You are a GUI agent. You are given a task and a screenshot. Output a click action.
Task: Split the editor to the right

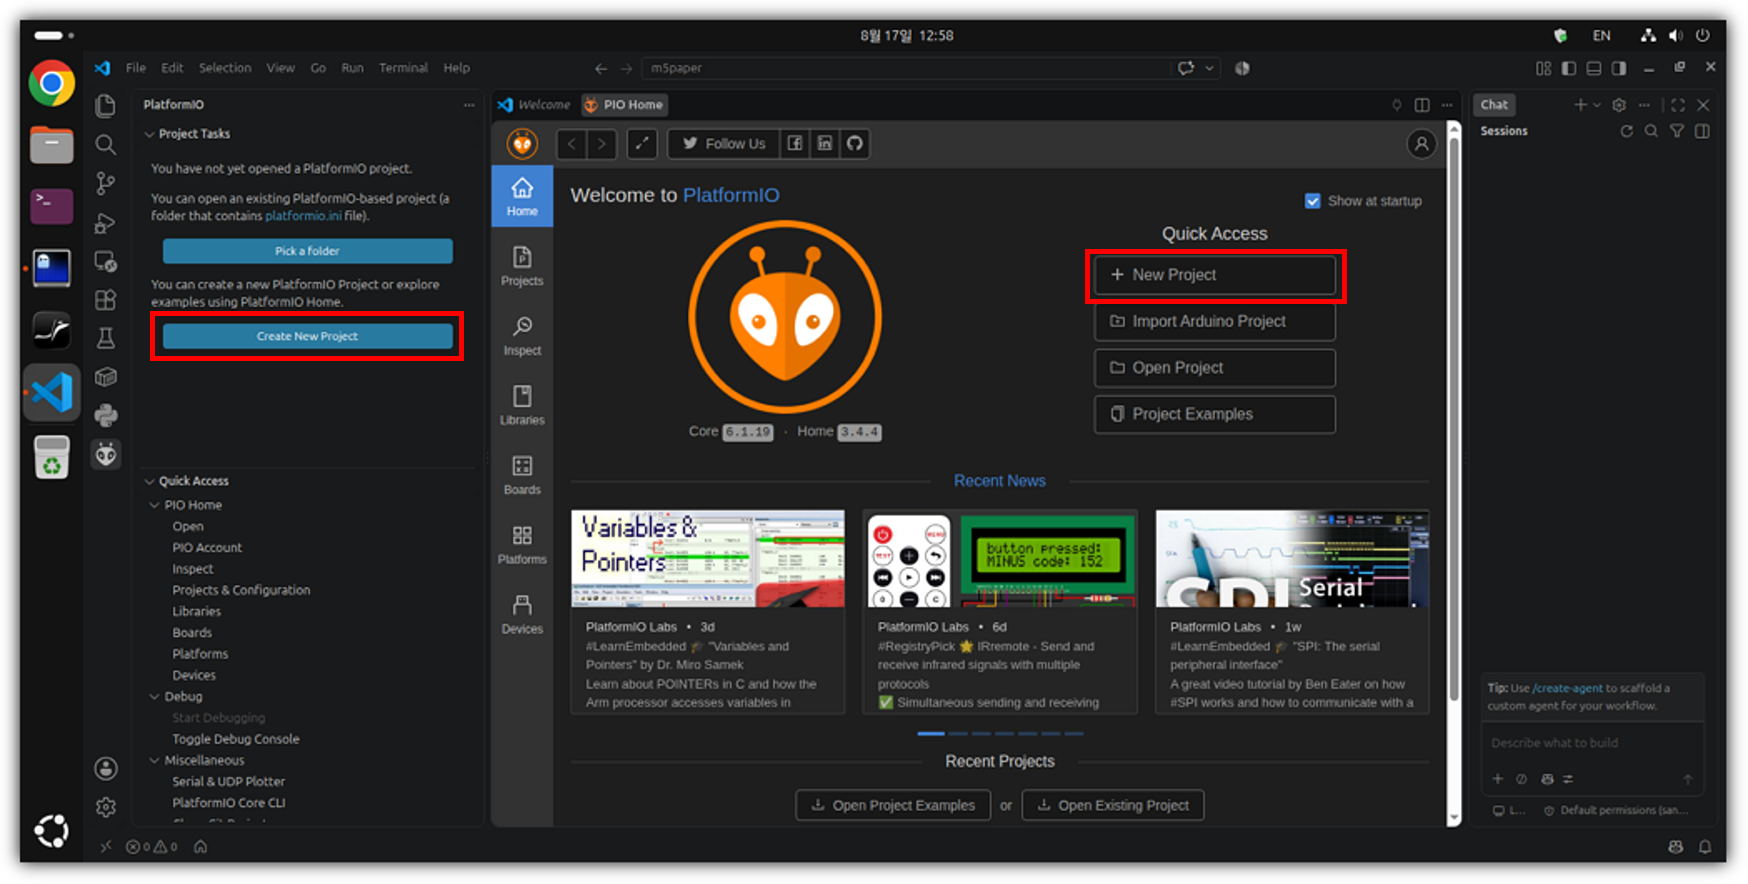point(1422,105)
